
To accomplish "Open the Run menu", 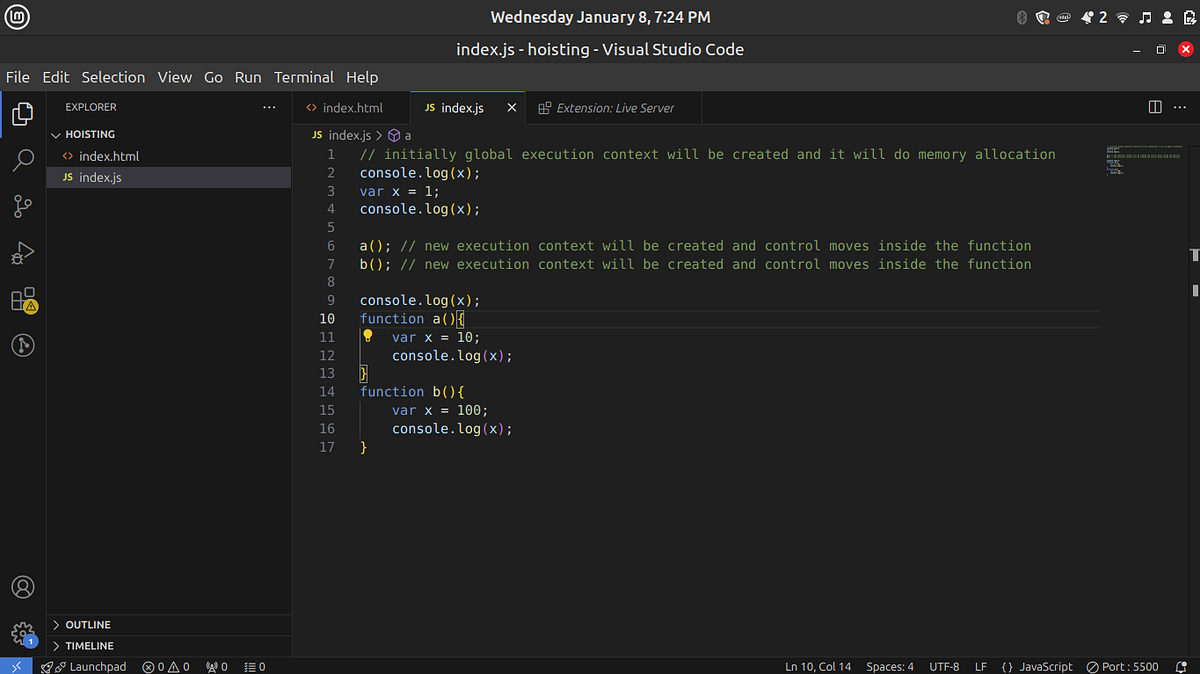I will [x=248, y=77].
